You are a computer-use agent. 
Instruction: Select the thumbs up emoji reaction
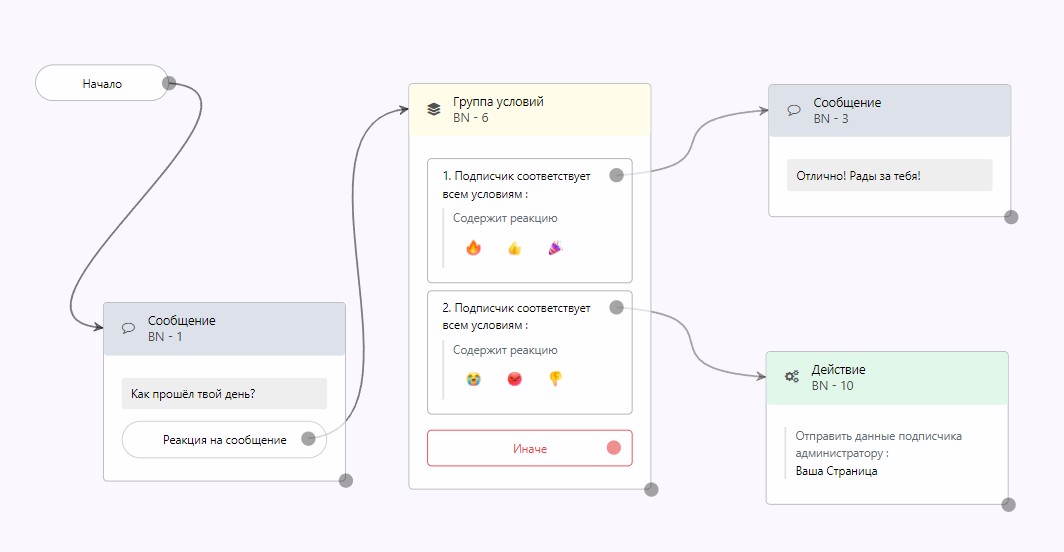point(514,248)
